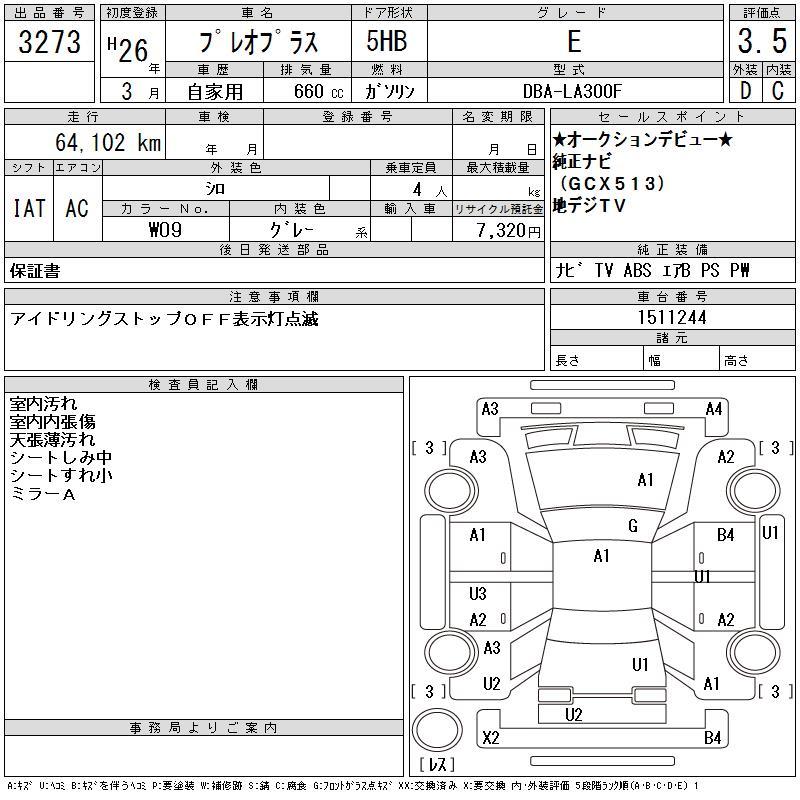Click the shift type IAT

tap(29, 209)
